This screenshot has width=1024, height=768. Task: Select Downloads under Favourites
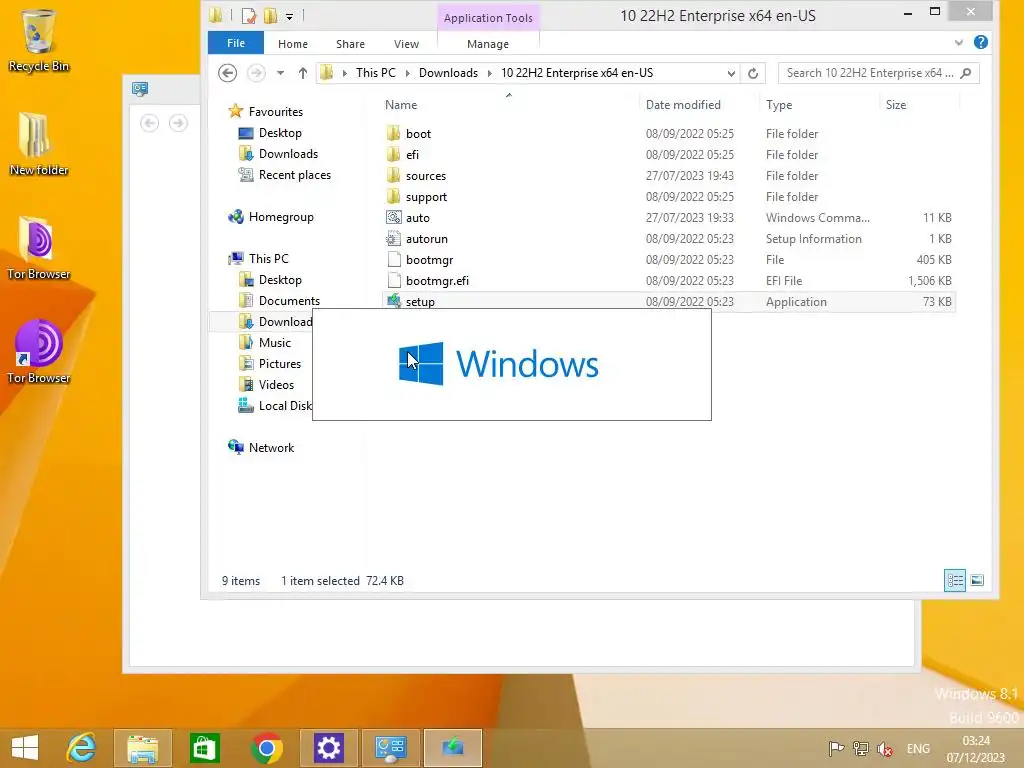click(x=288, y=153)
